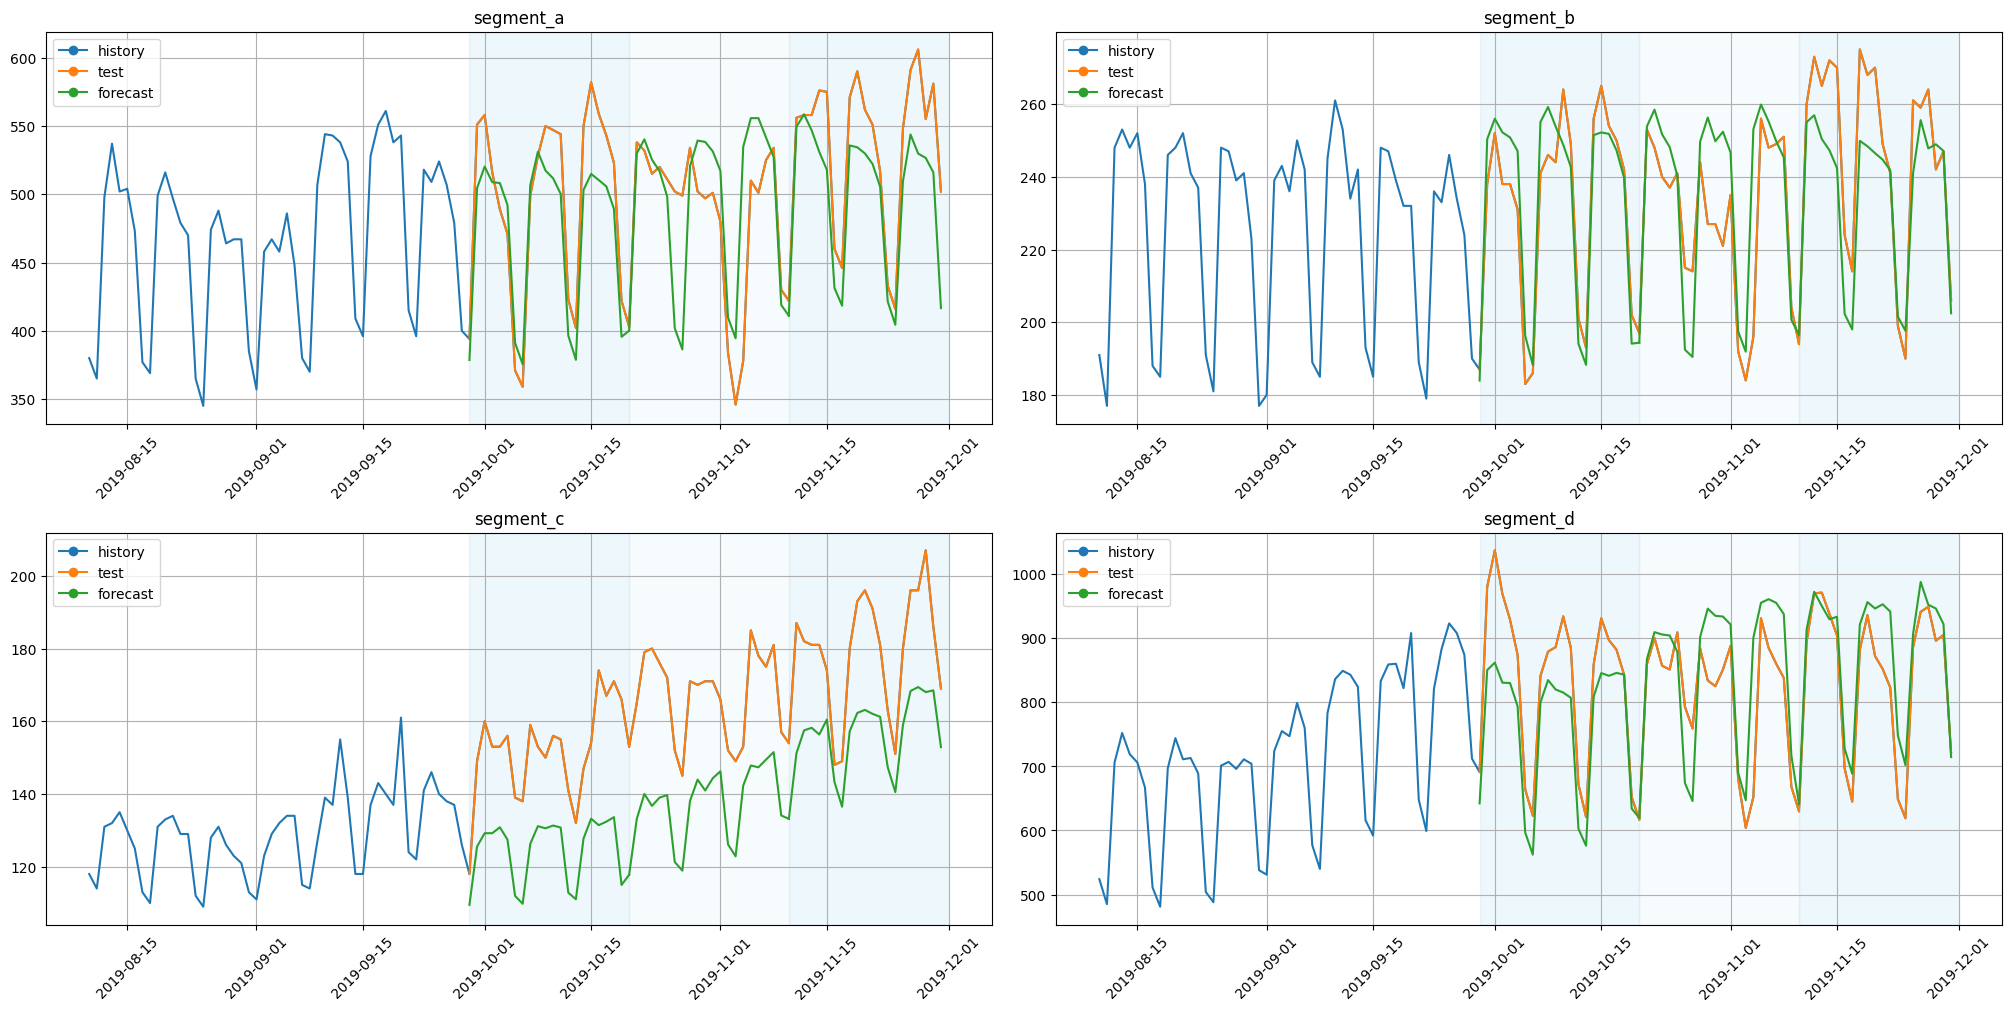Click the segment_c chart title
The width and height of the screenshot is (2011, 1011).
[519, 519]
